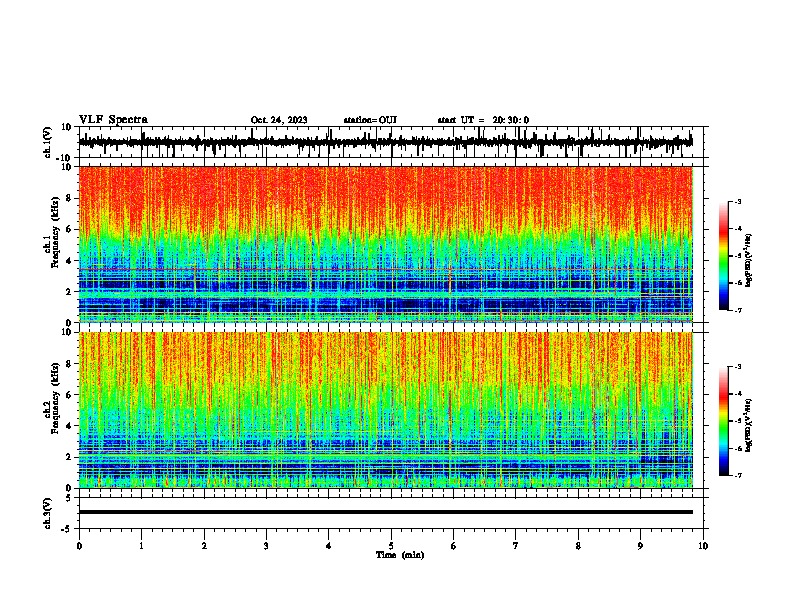Click the time axis tick label "10"
The image size is (792, 612).
(x=703, y=546)
